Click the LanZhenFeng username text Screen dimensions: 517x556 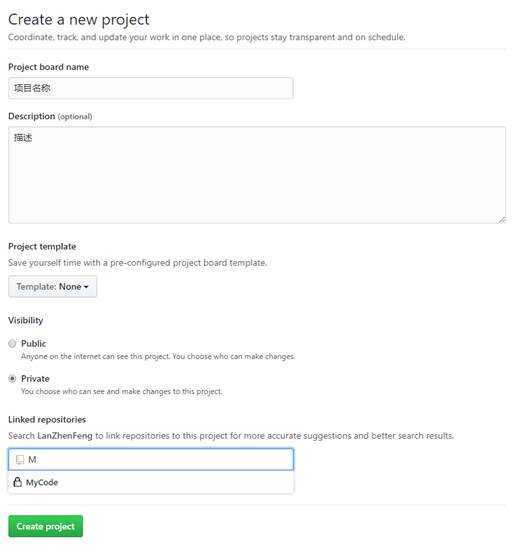pos(65,435)
